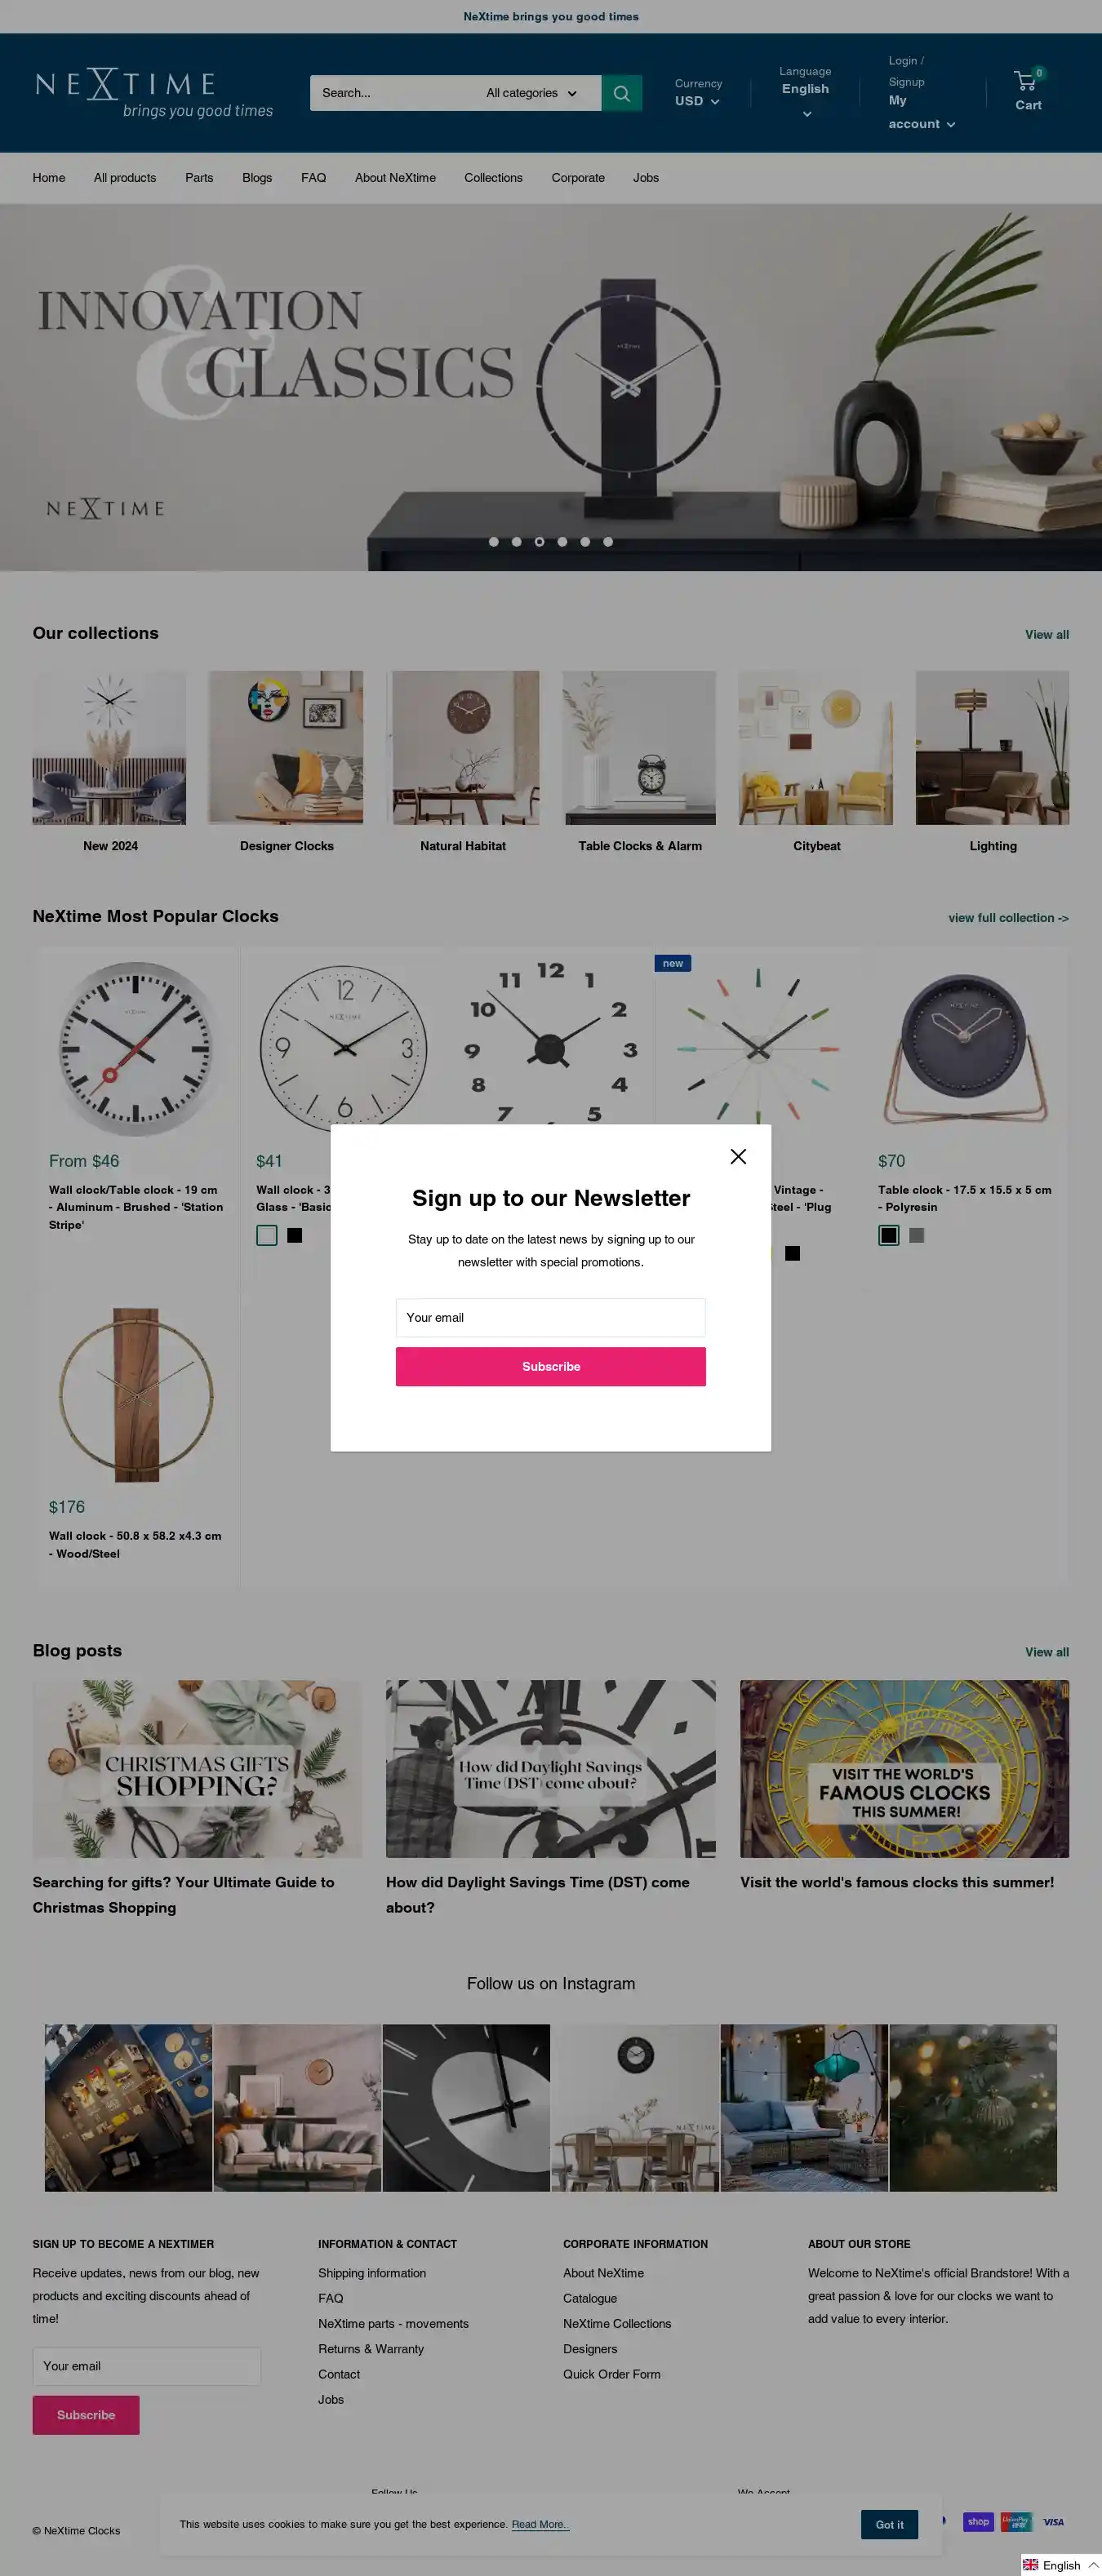
Task: Select grey swatch on $70 table clock
Action: [916, 1235]
